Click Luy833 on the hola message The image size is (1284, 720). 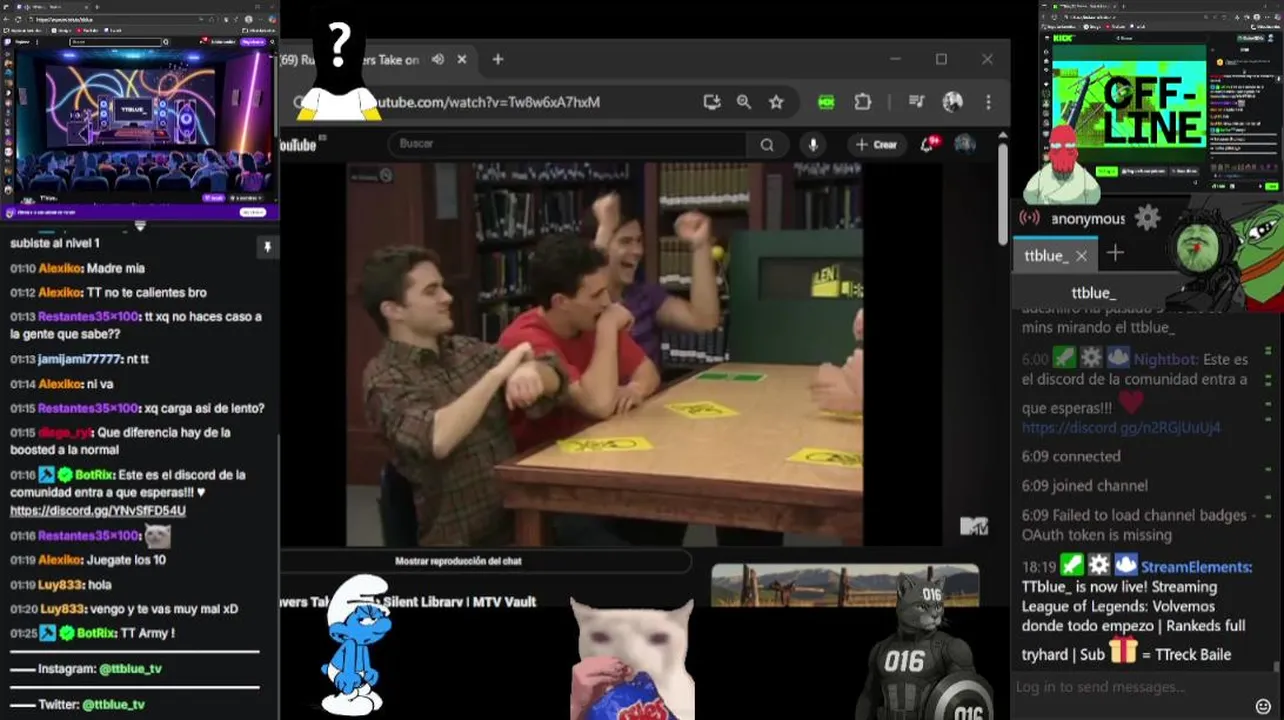tap(61, 584)
